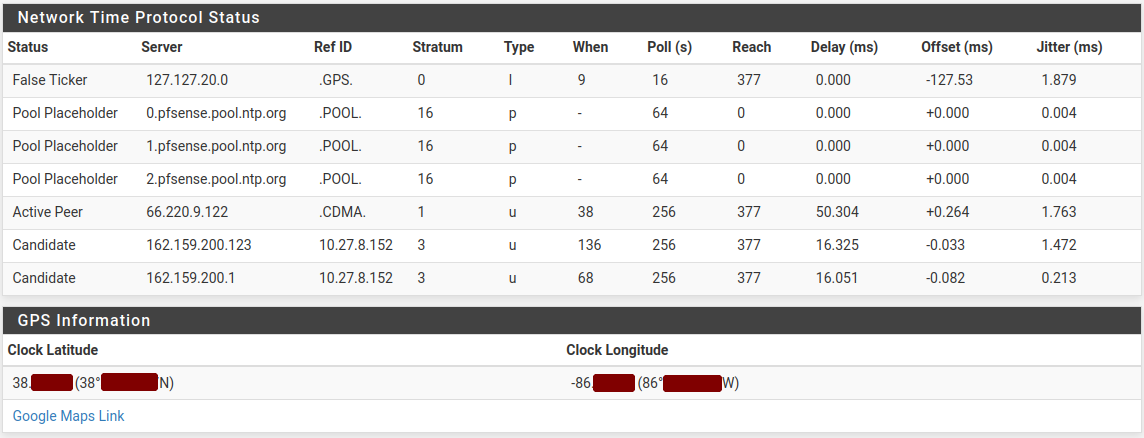Click the GPS Information panel heading
This screenshot has height=438, width=1144.
click(x=84, y=321)
